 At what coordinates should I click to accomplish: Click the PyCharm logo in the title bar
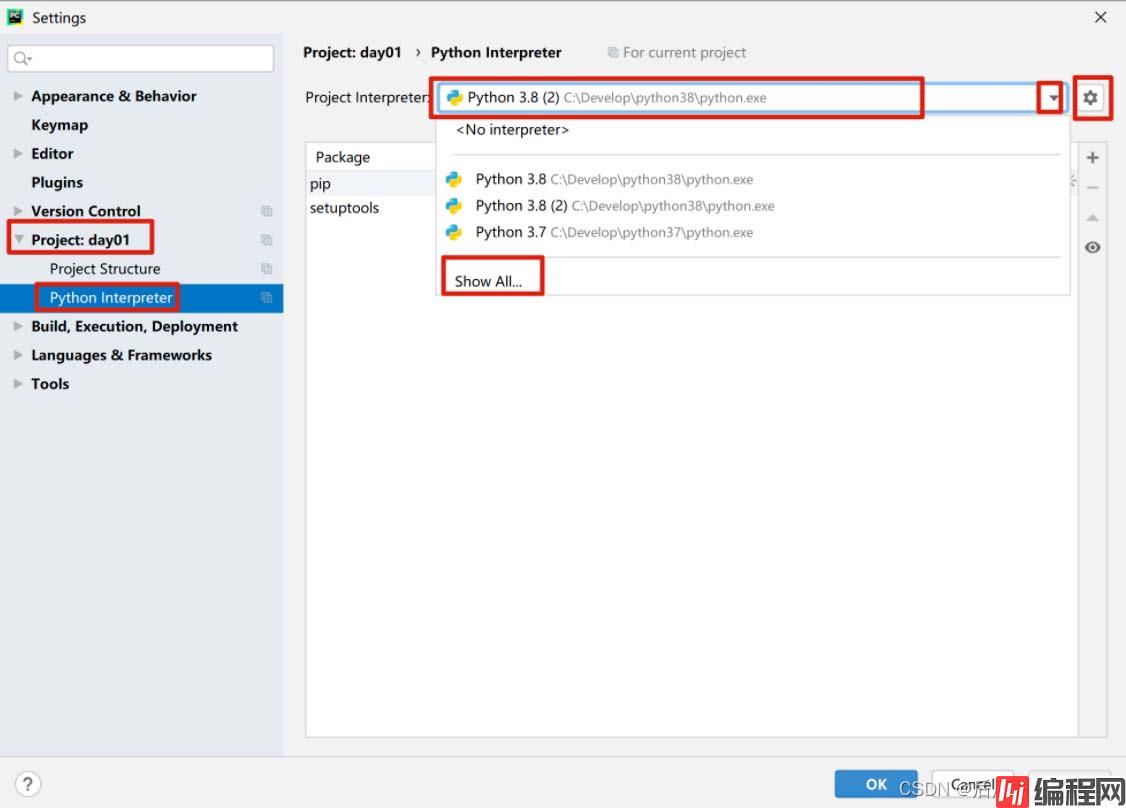click(x=15, y=17)
